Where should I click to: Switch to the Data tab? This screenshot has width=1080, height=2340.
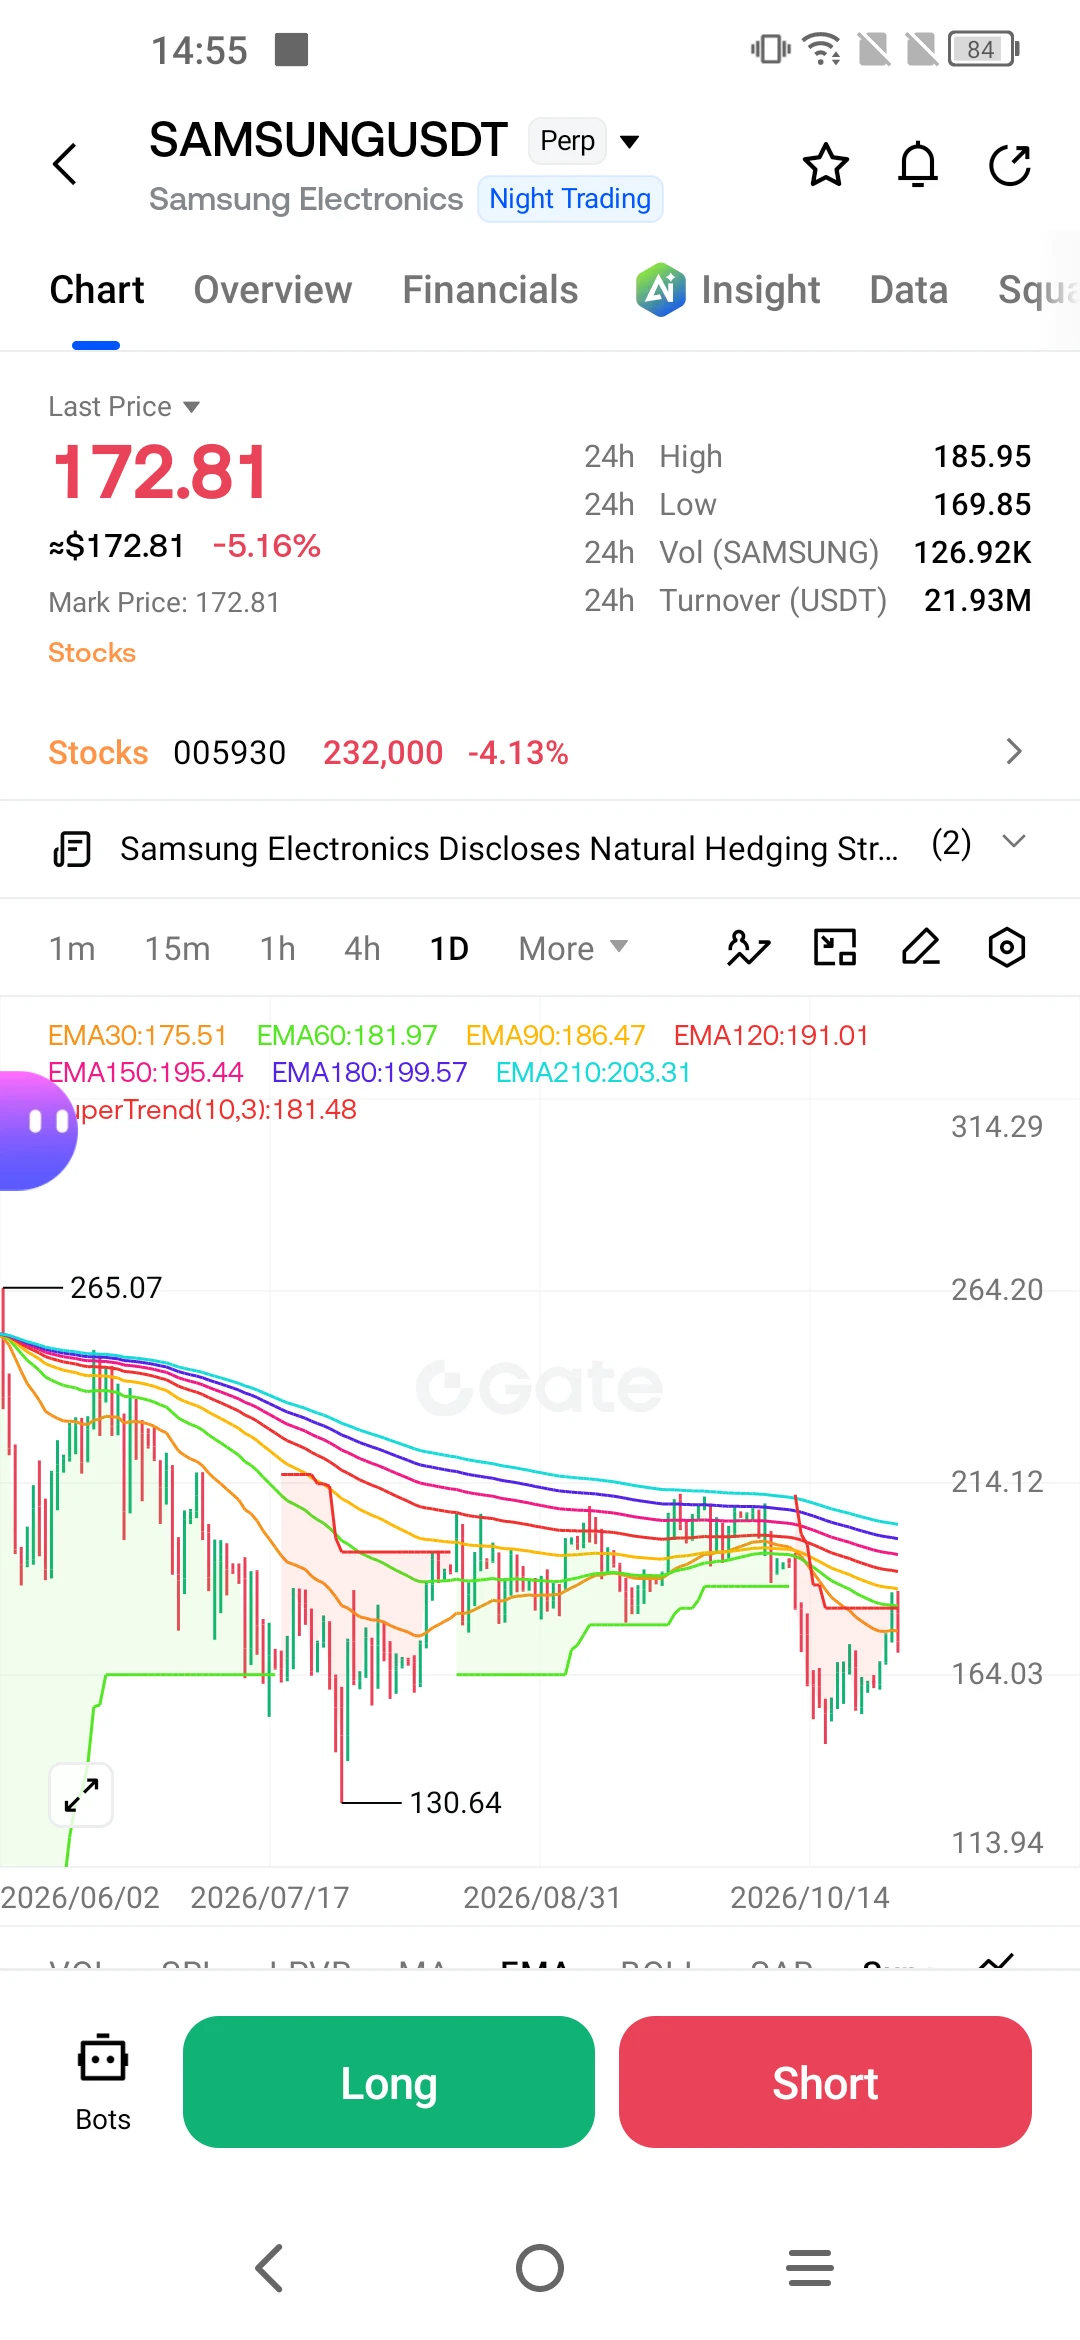pyautogui.click(x=908, y=290)
